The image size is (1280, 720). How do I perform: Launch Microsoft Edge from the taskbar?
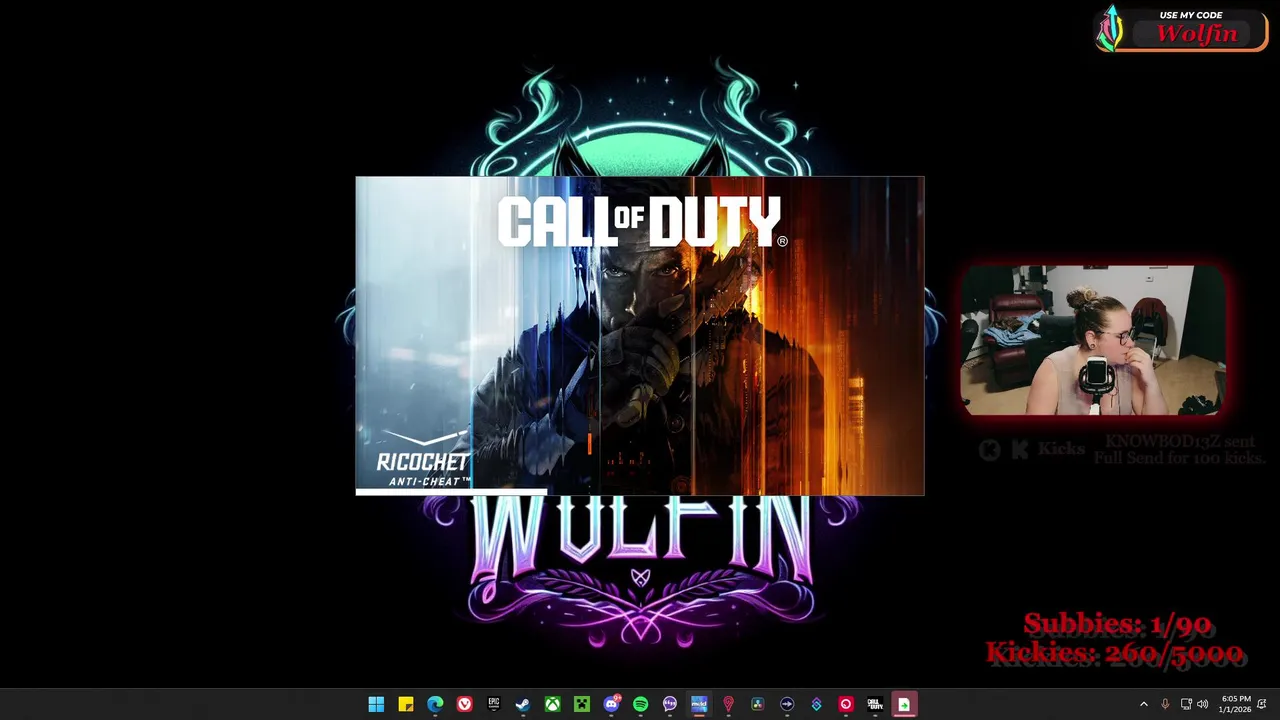pyautogui.click(x=435, y=704)
